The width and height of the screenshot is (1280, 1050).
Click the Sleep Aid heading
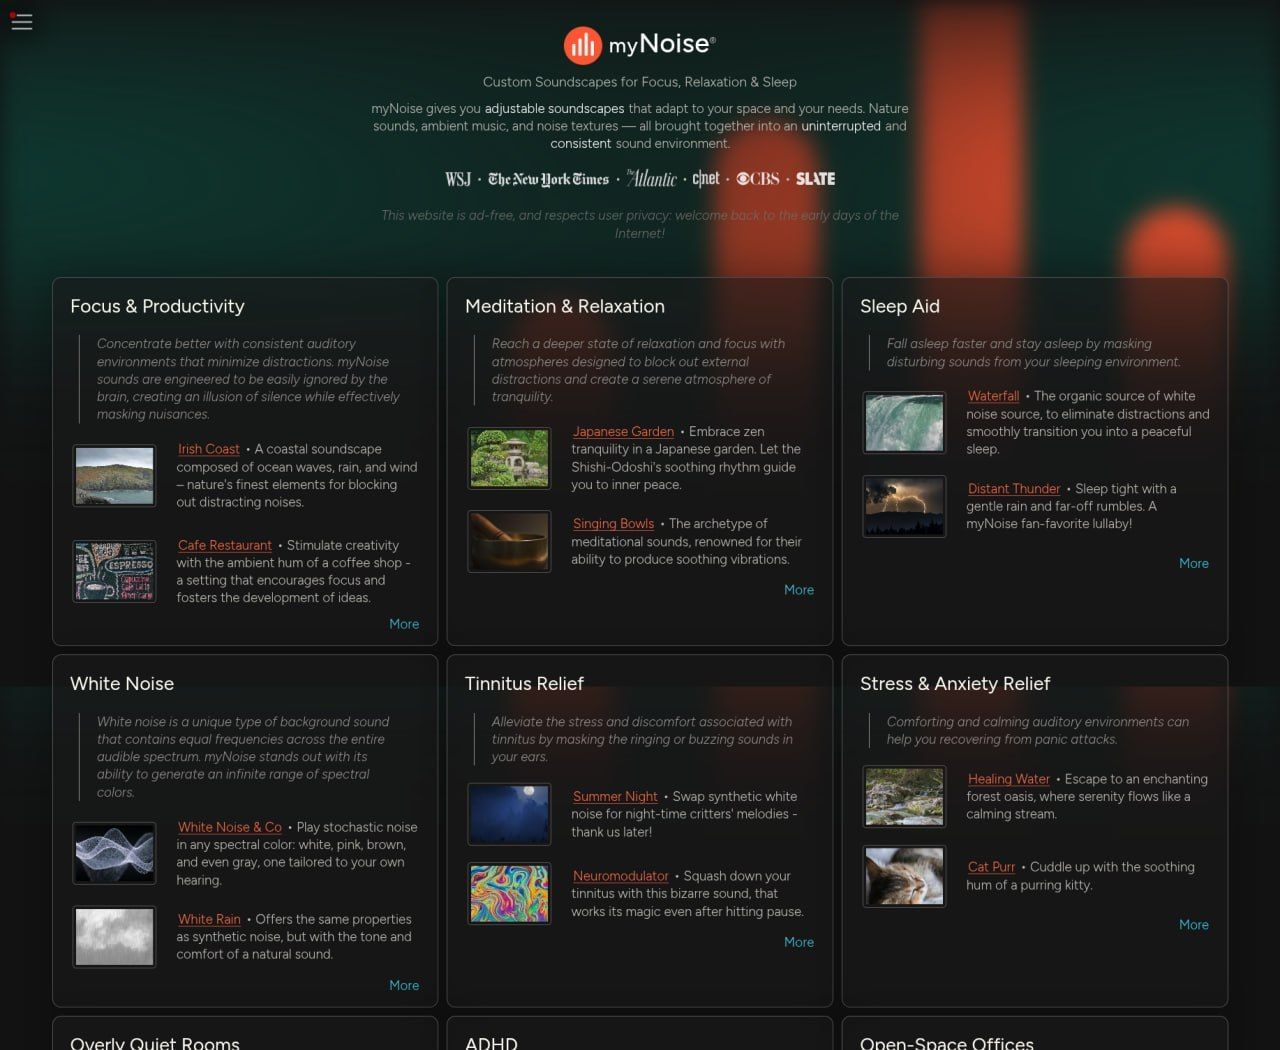coord(900,306)
